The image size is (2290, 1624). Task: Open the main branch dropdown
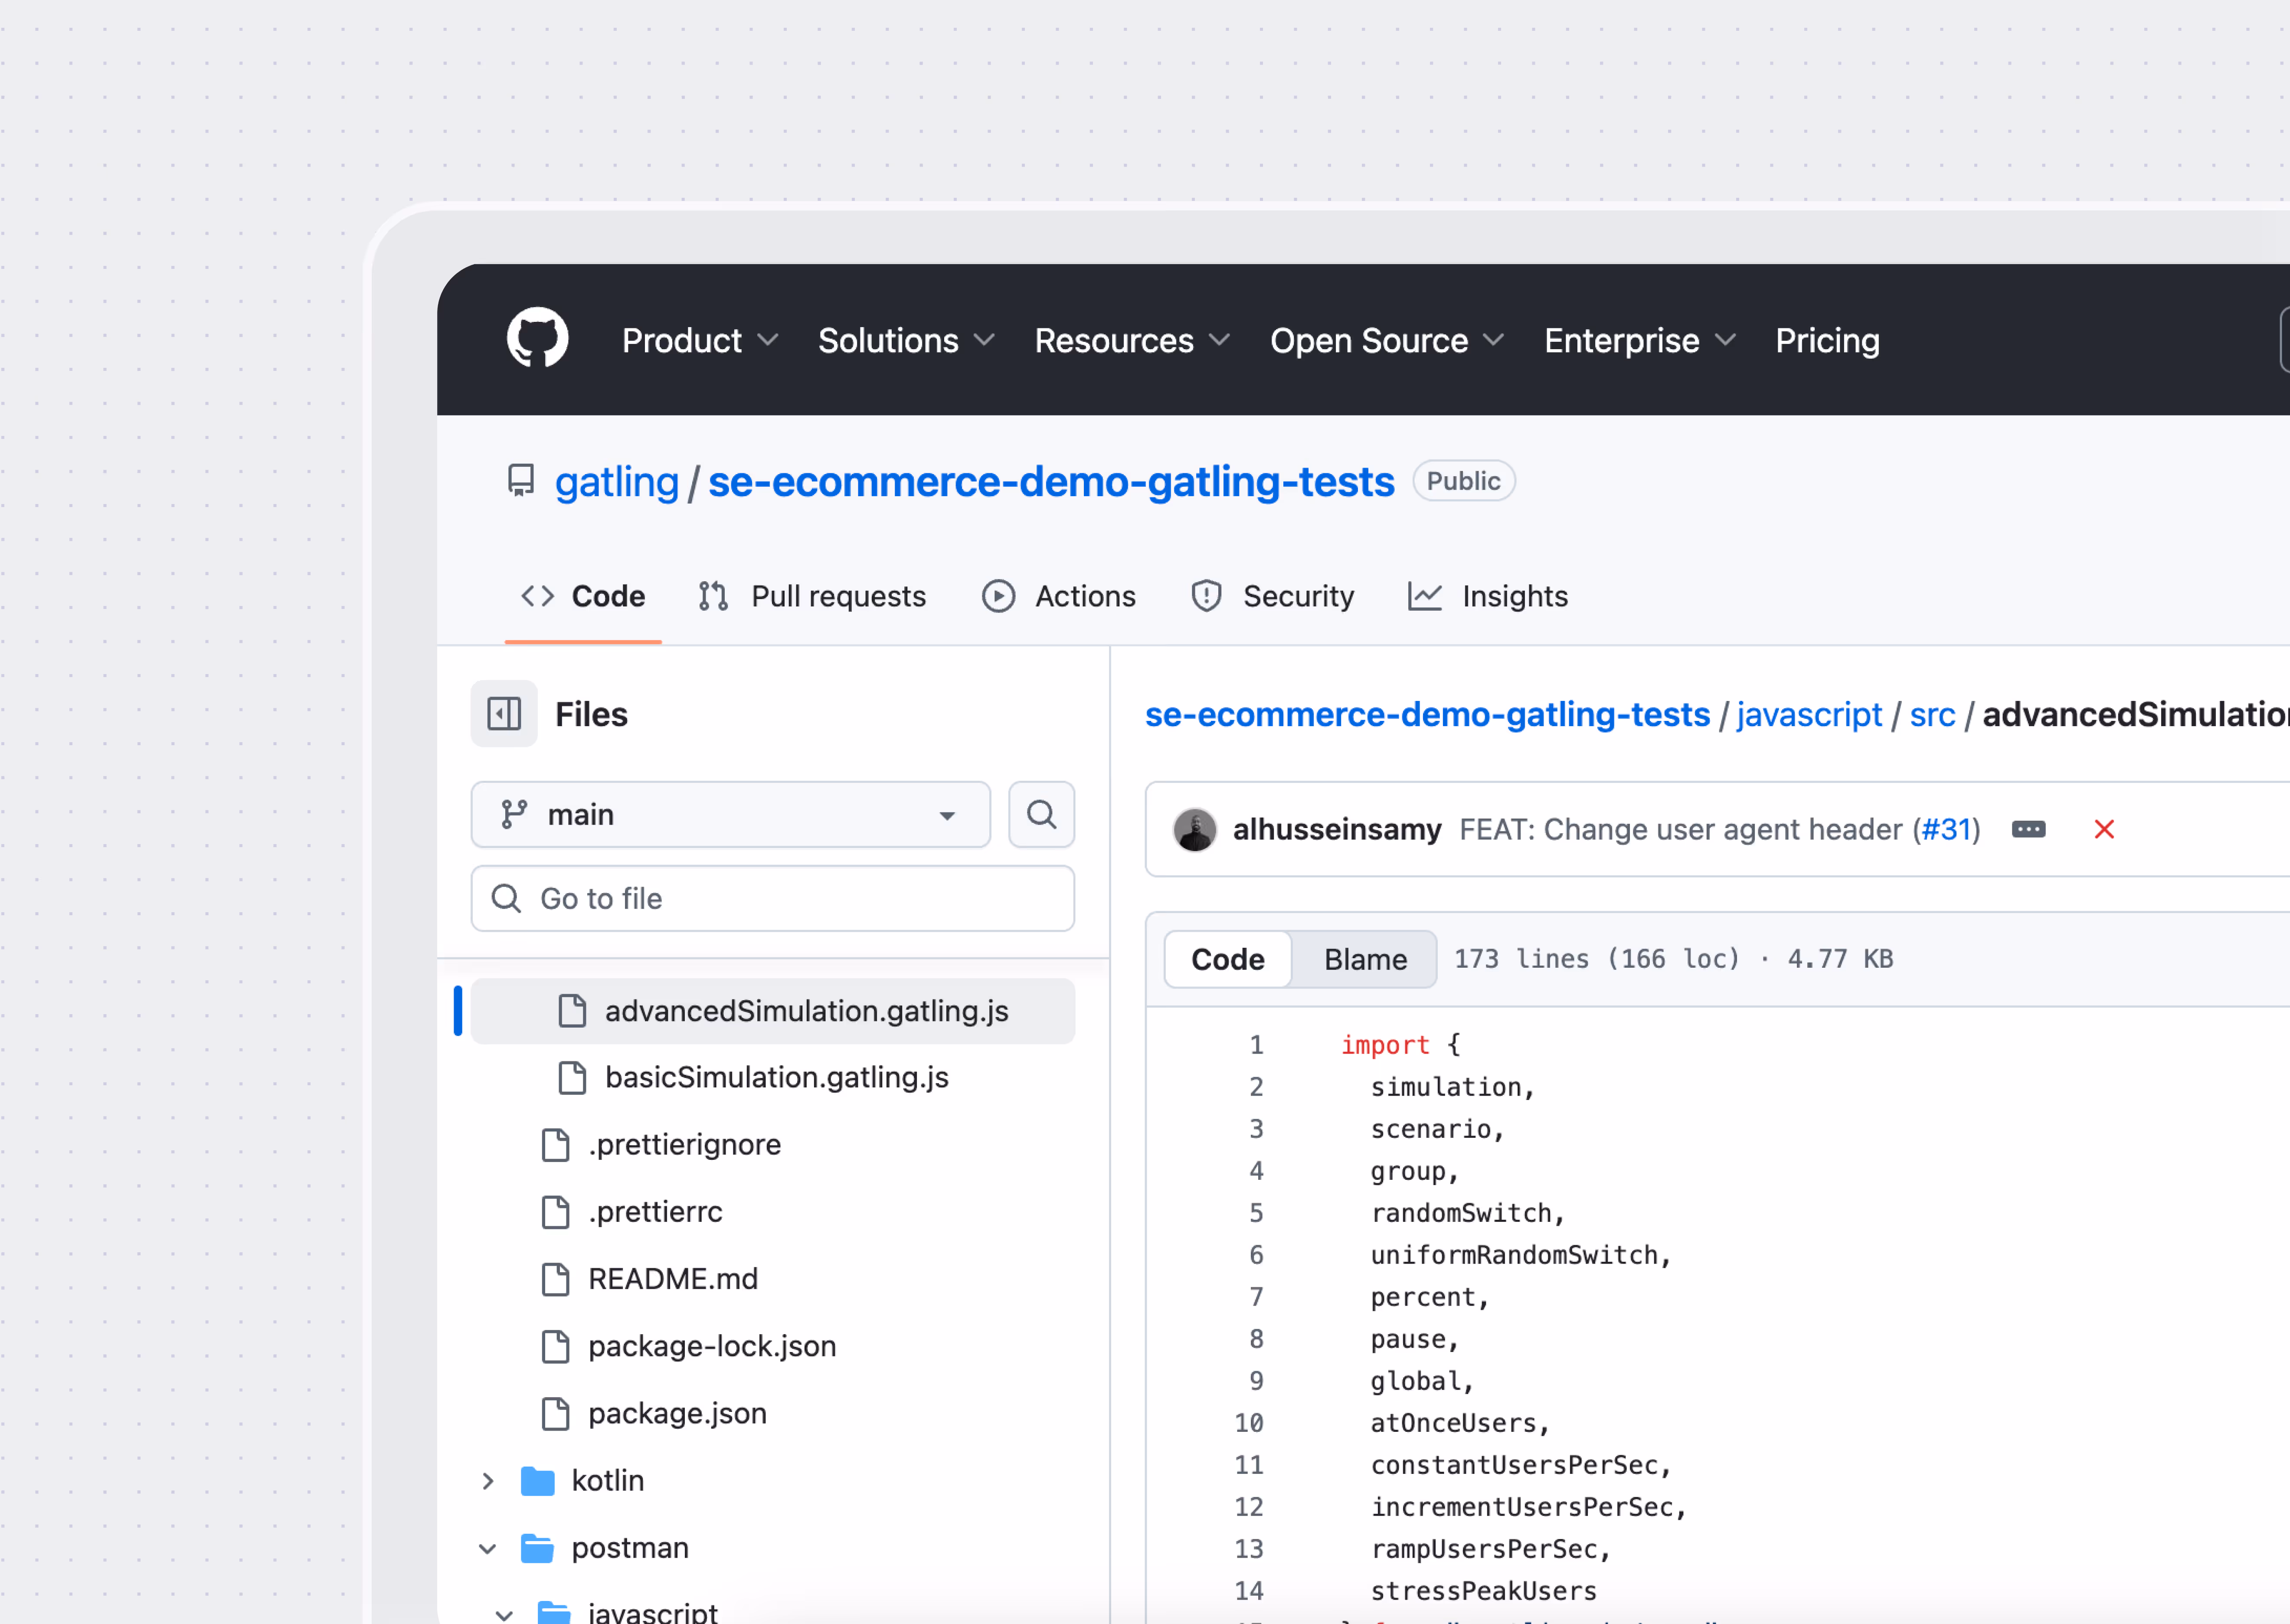[x=730, y=815]
